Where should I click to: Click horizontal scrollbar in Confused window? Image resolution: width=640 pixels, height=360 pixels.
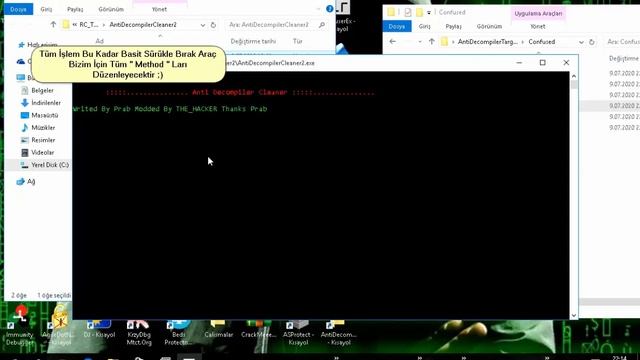[609, 302]
